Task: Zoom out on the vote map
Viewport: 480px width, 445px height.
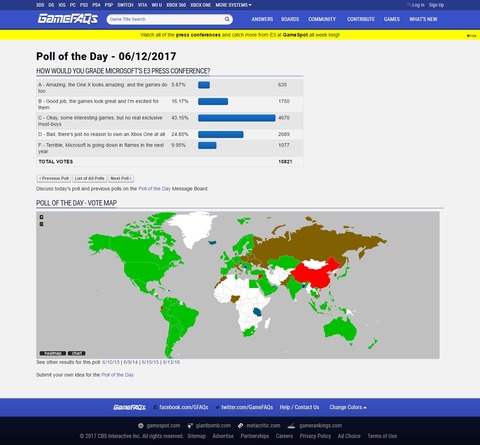Action: (41, 224)
